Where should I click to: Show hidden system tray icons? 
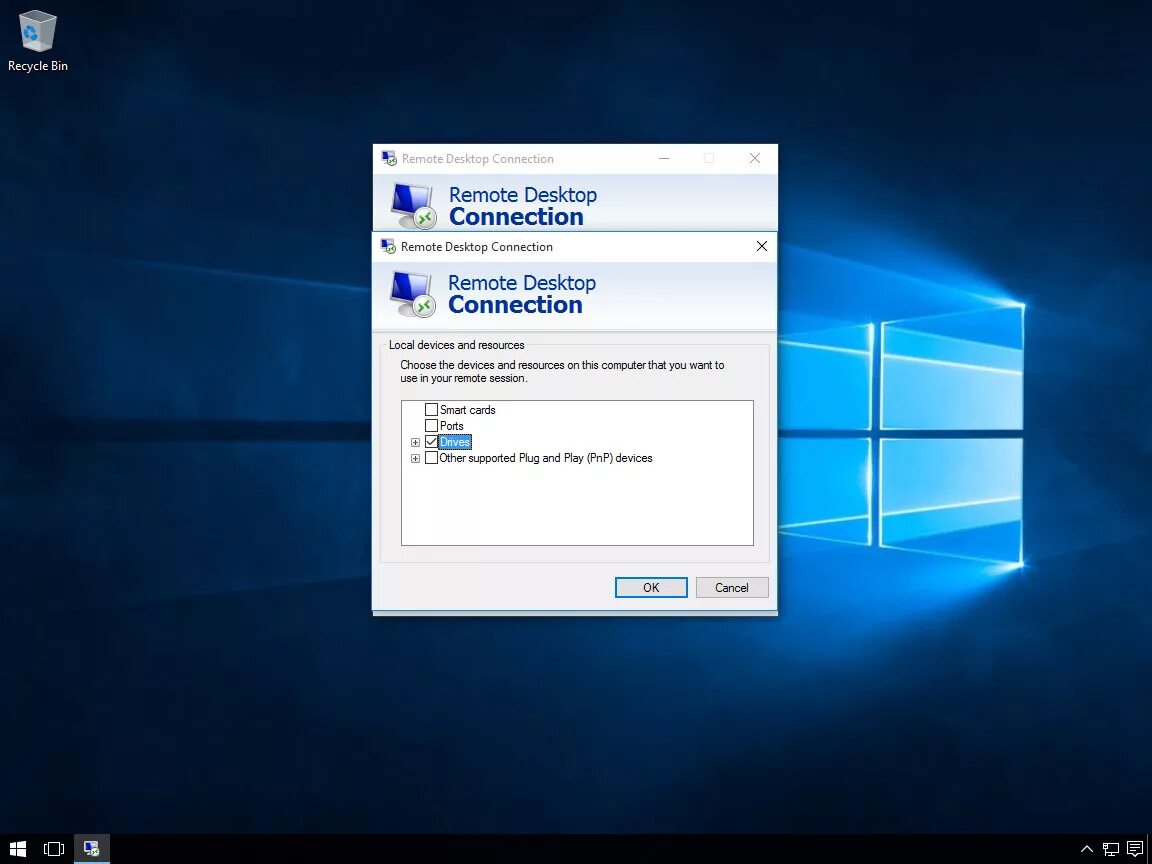(1087, 849)
